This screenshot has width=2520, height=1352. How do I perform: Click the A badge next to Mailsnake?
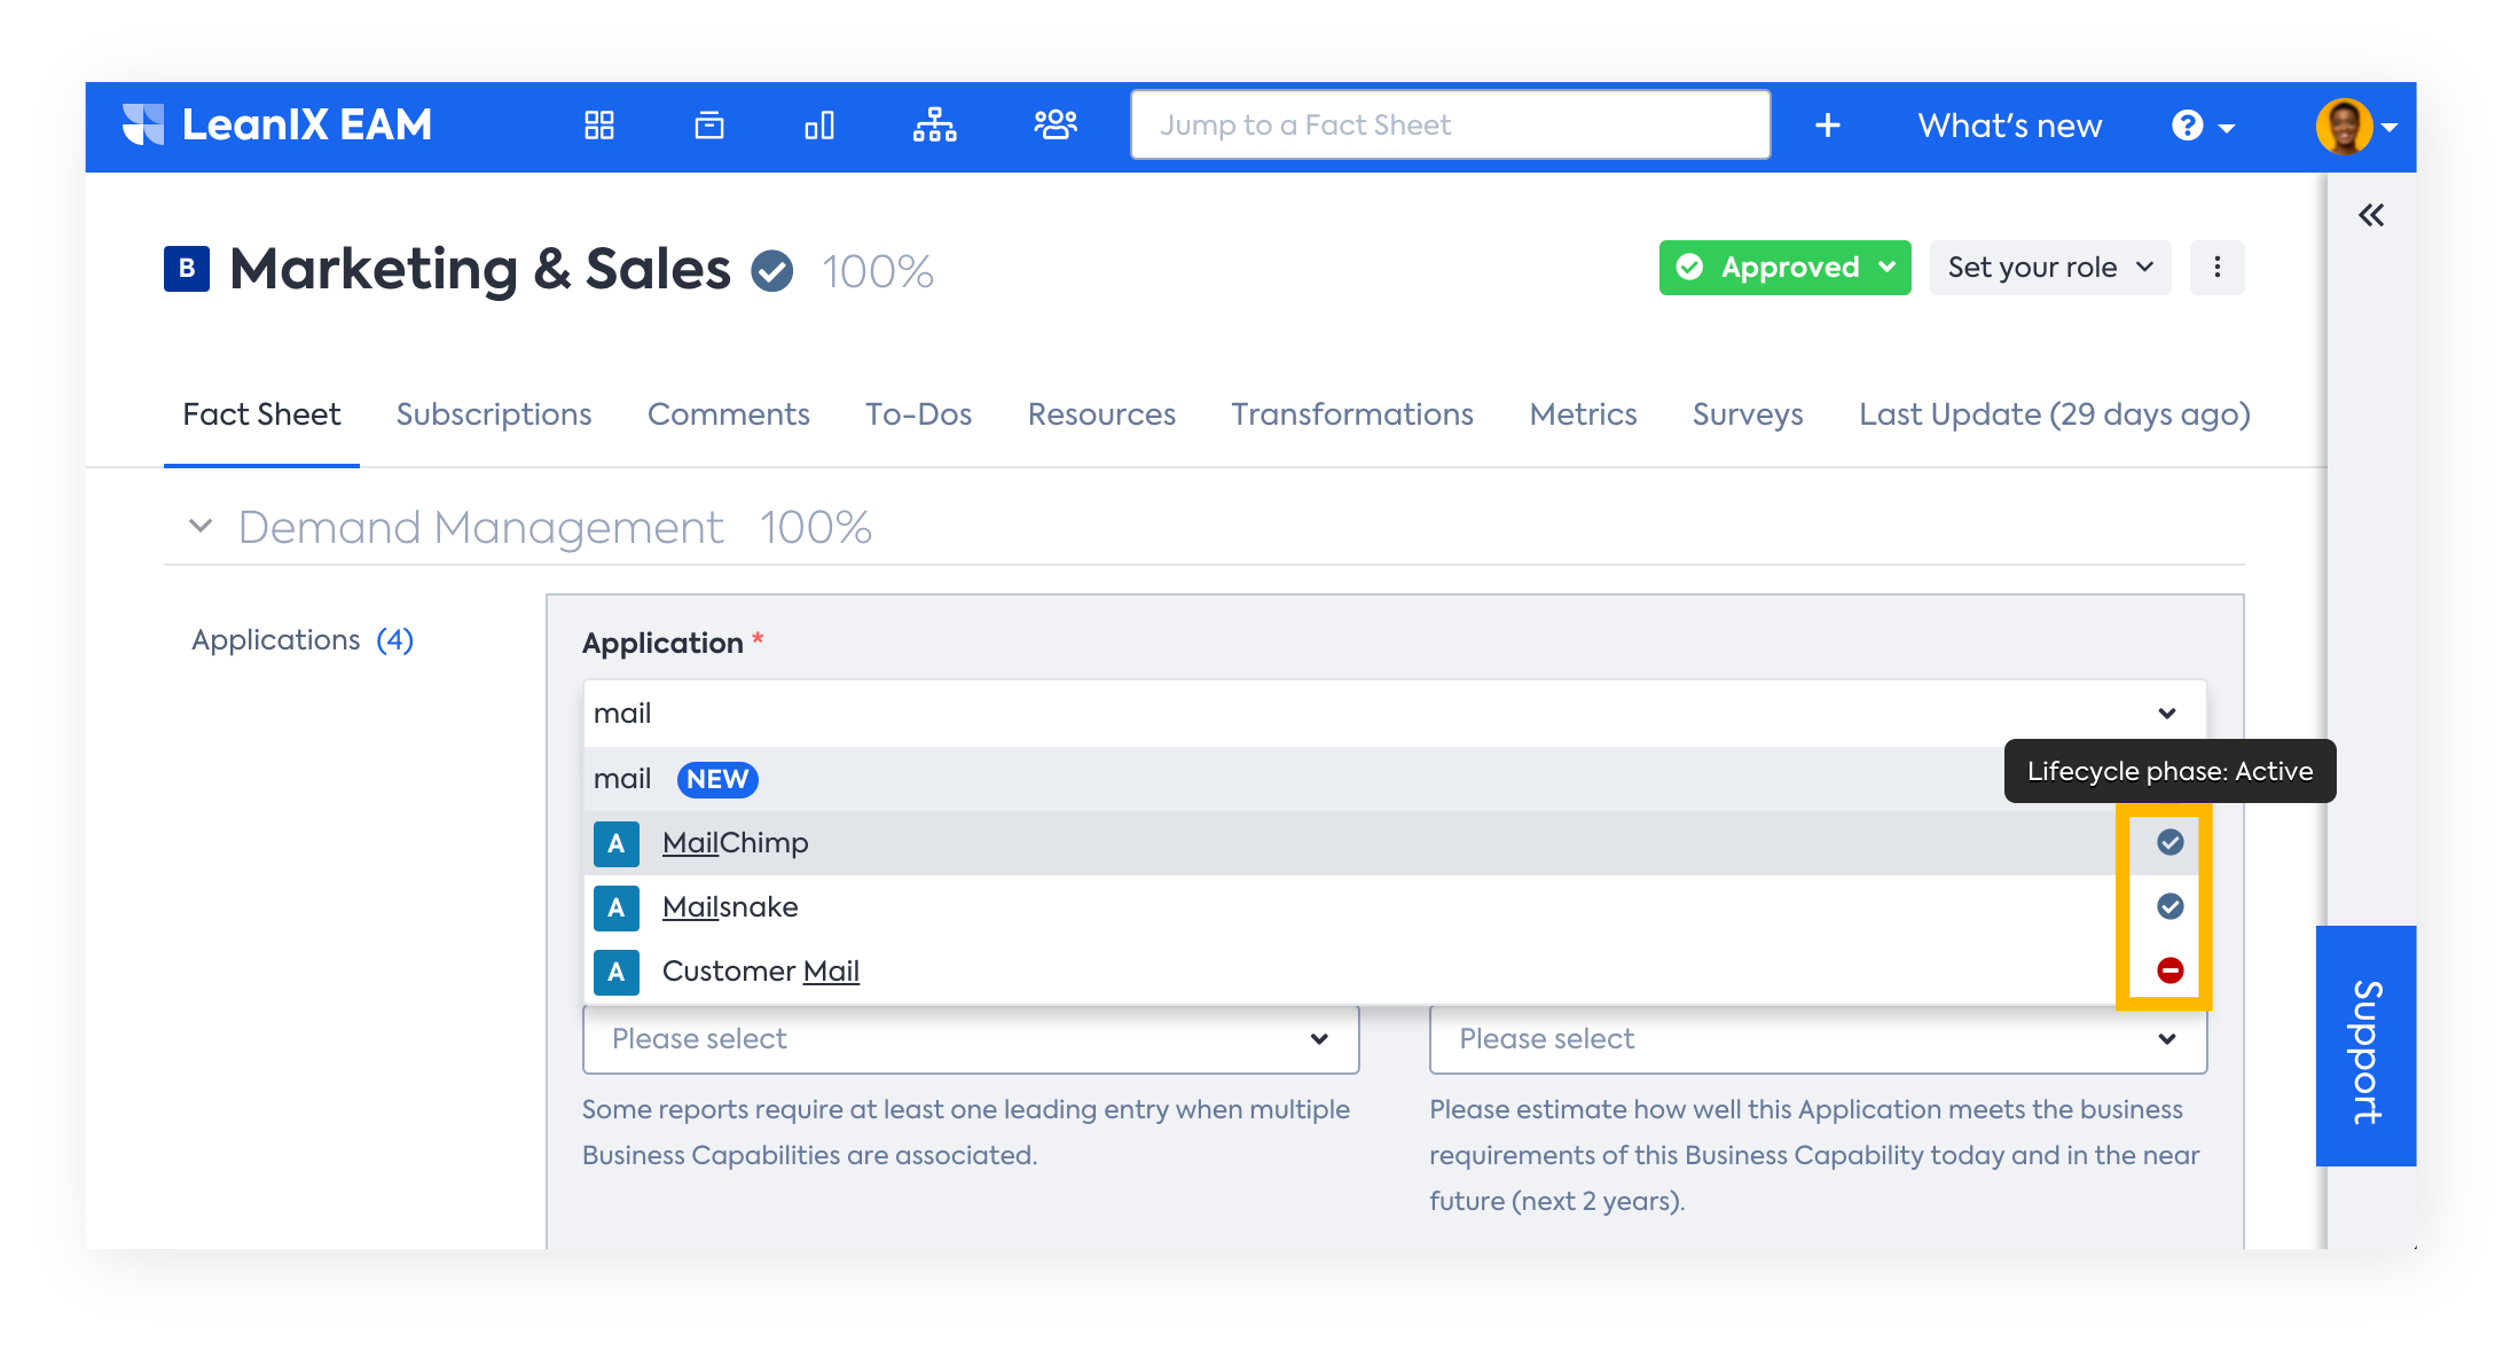tap(616, 907)
